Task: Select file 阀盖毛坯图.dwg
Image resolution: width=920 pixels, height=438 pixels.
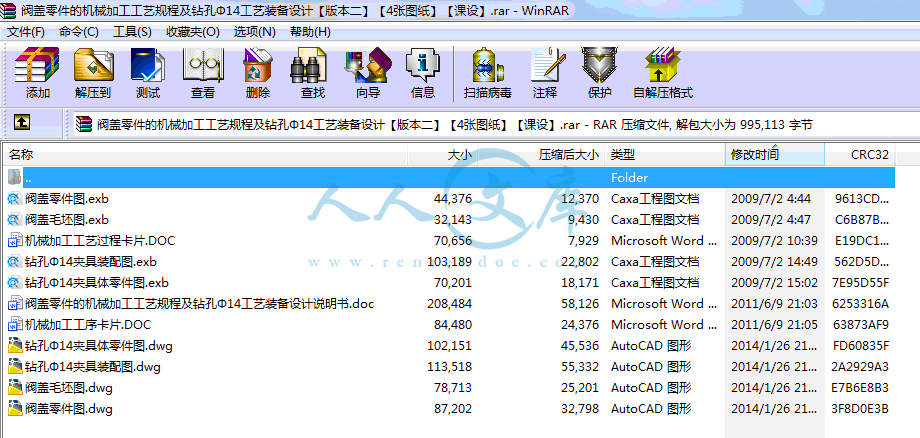Action: tap(69, 388)
